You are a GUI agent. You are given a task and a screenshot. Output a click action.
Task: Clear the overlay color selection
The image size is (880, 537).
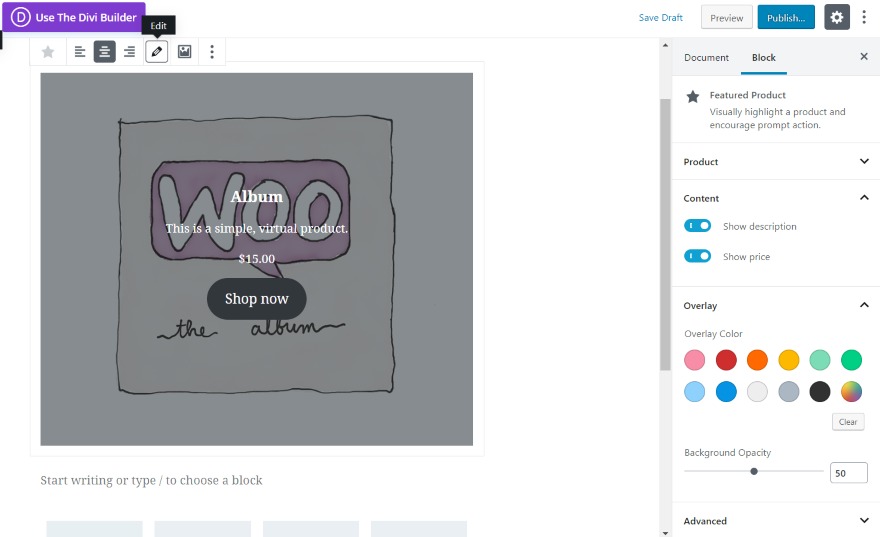click(x=847, y=422)
